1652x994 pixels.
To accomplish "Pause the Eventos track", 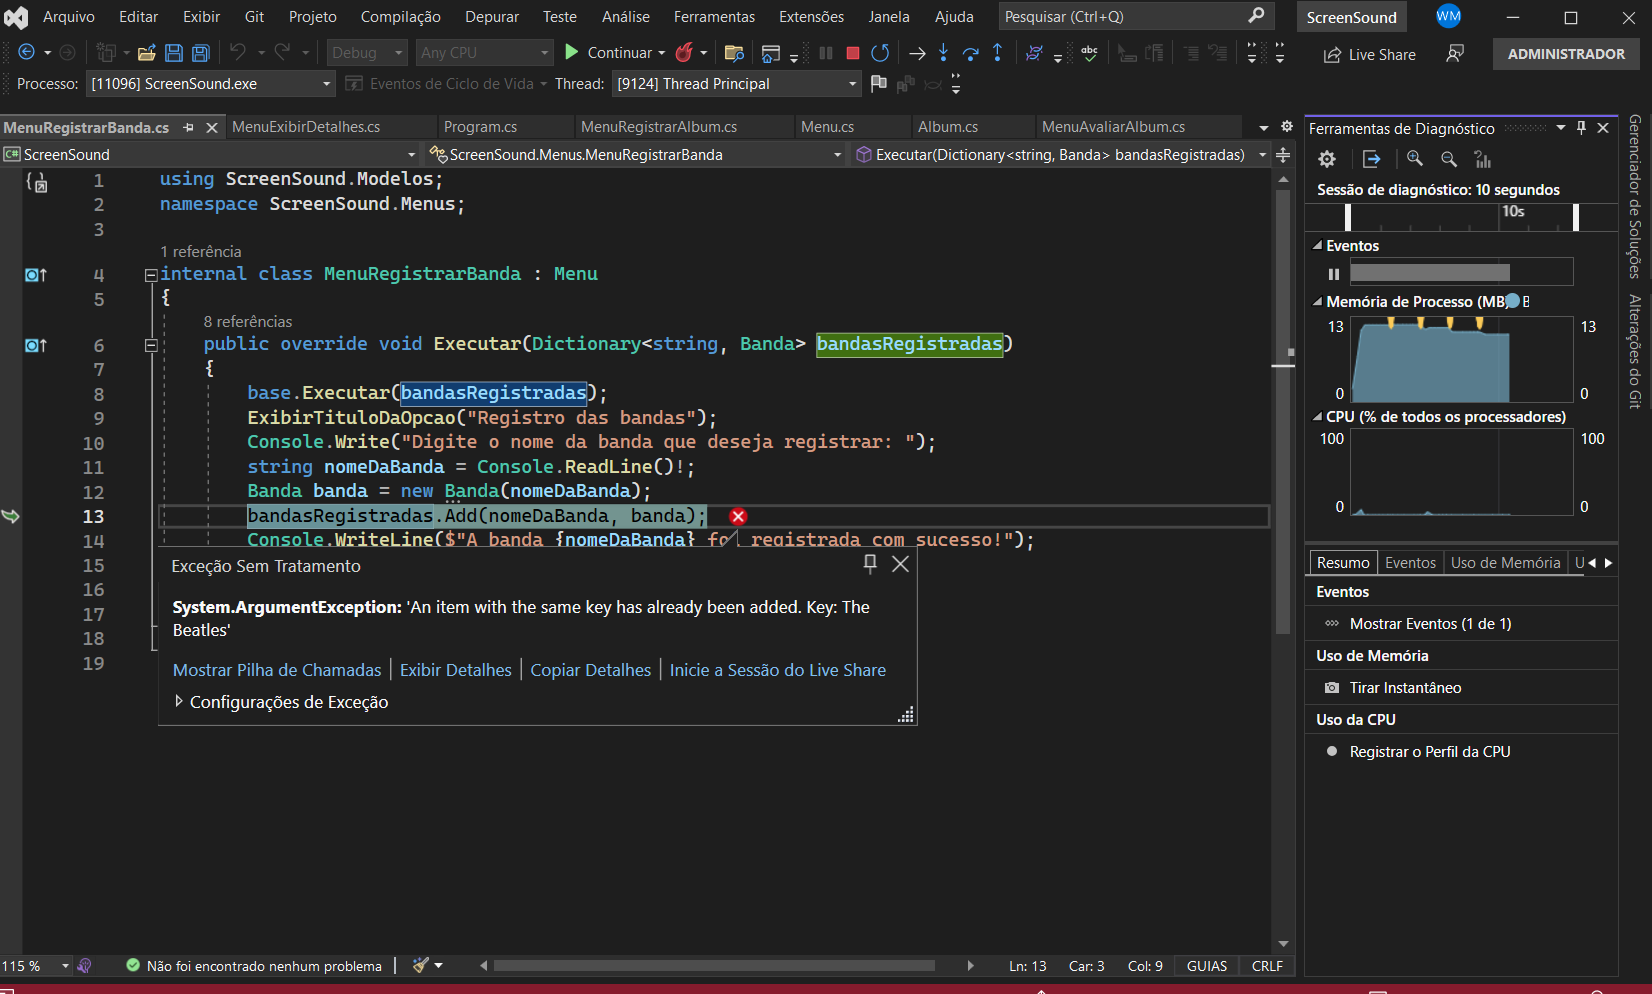I will (x=1333, y=274).
